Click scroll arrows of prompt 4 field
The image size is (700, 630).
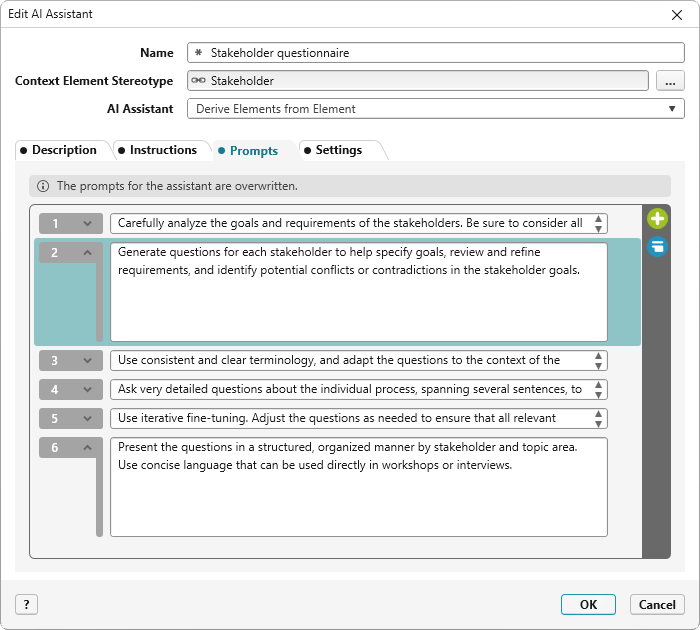[x=598, y=389]
